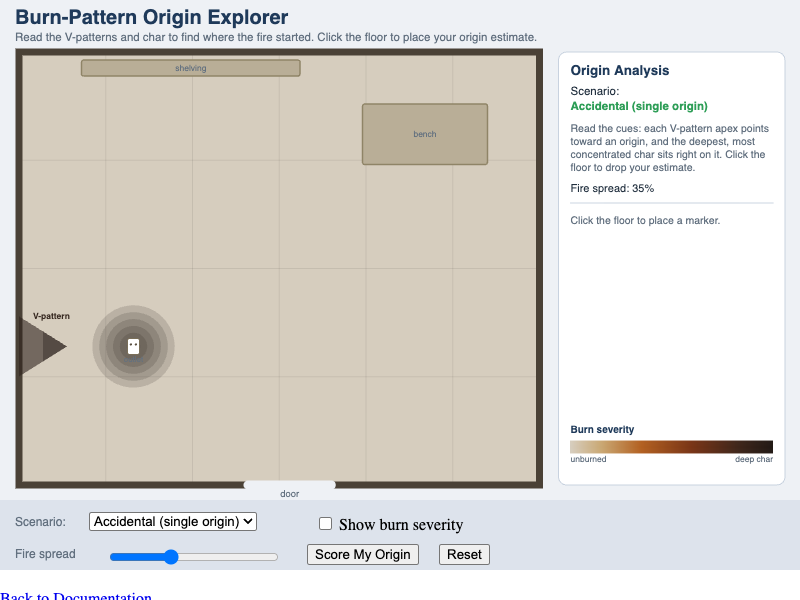Click the 'deep char' legend label
800x600 pixels.
[754, 459]
